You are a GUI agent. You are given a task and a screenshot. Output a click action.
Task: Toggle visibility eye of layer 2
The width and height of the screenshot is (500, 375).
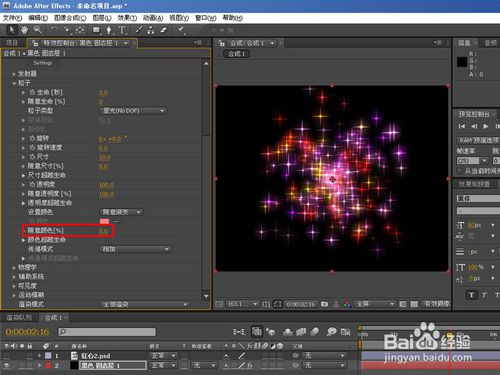point(7,365)
